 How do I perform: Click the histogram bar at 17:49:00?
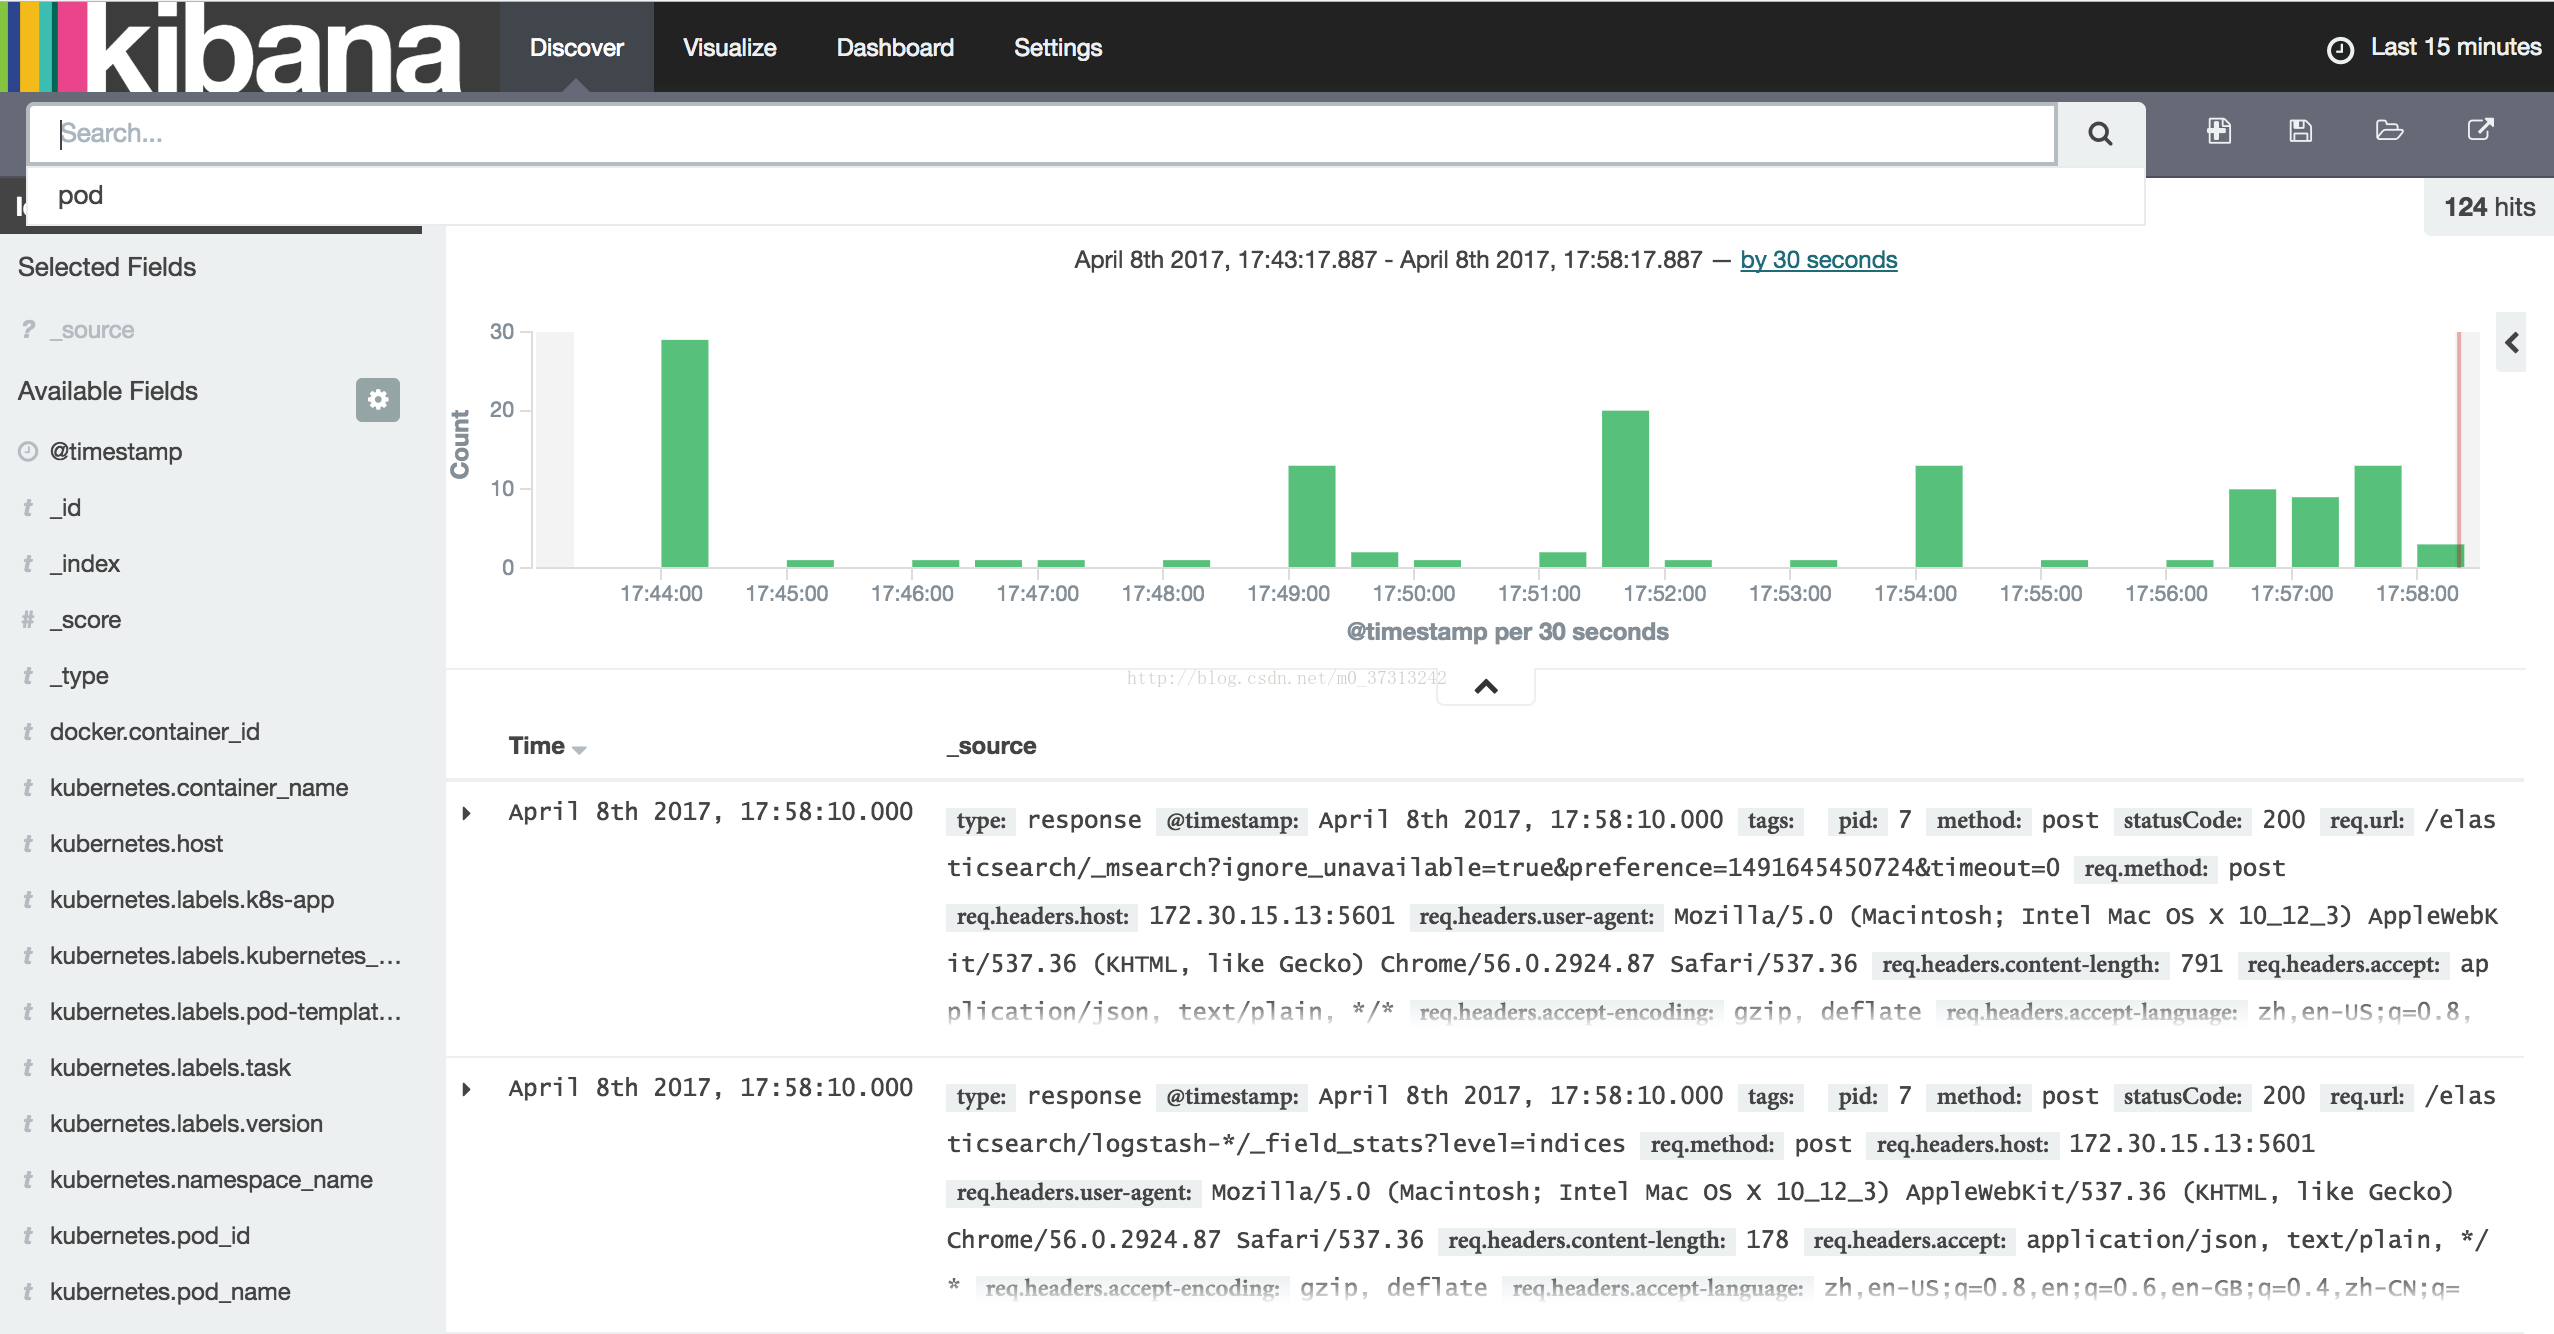(x=1312, y=517)
